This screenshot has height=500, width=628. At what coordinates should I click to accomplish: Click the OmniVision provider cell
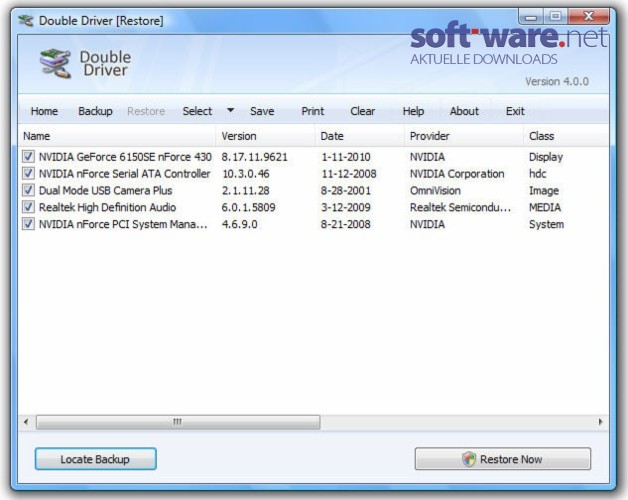pyautogui.click(x=435, y=190)
